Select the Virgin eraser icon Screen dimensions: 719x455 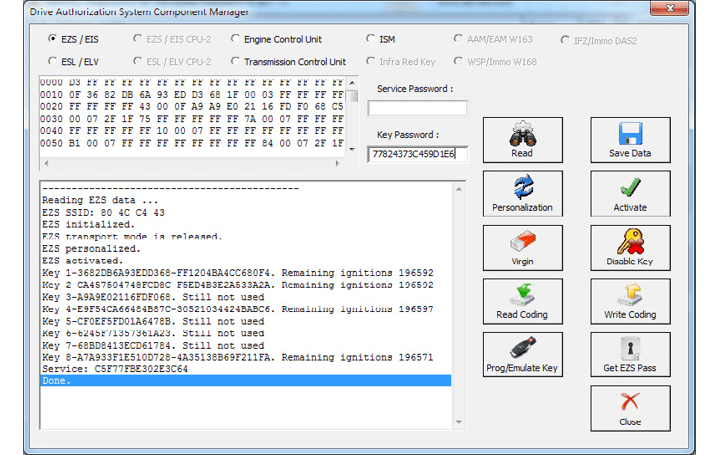[x=522, y=242]
